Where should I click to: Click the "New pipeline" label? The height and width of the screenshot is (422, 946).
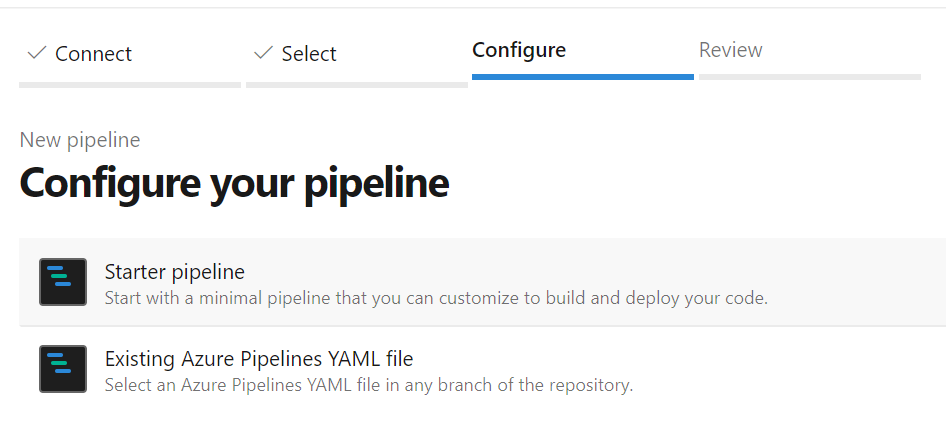[80, 140]
